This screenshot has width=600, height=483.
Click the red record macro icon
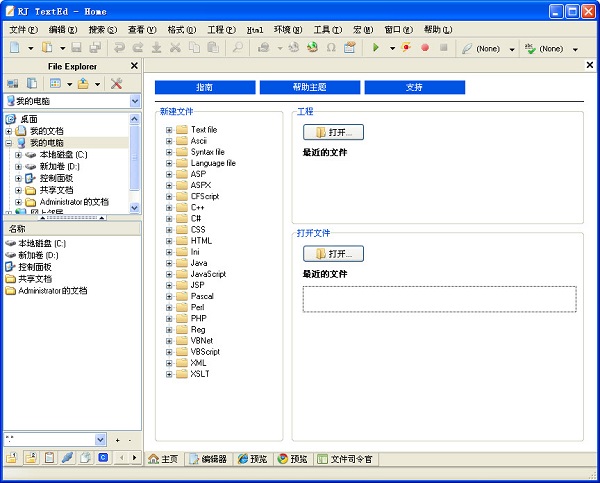point(424,48)
